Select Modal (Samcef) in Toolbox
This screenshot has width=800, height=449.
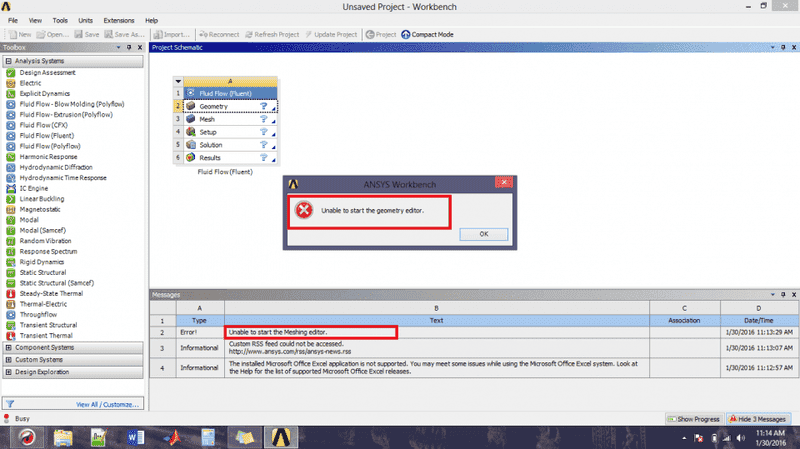click(x=43, y=231)
